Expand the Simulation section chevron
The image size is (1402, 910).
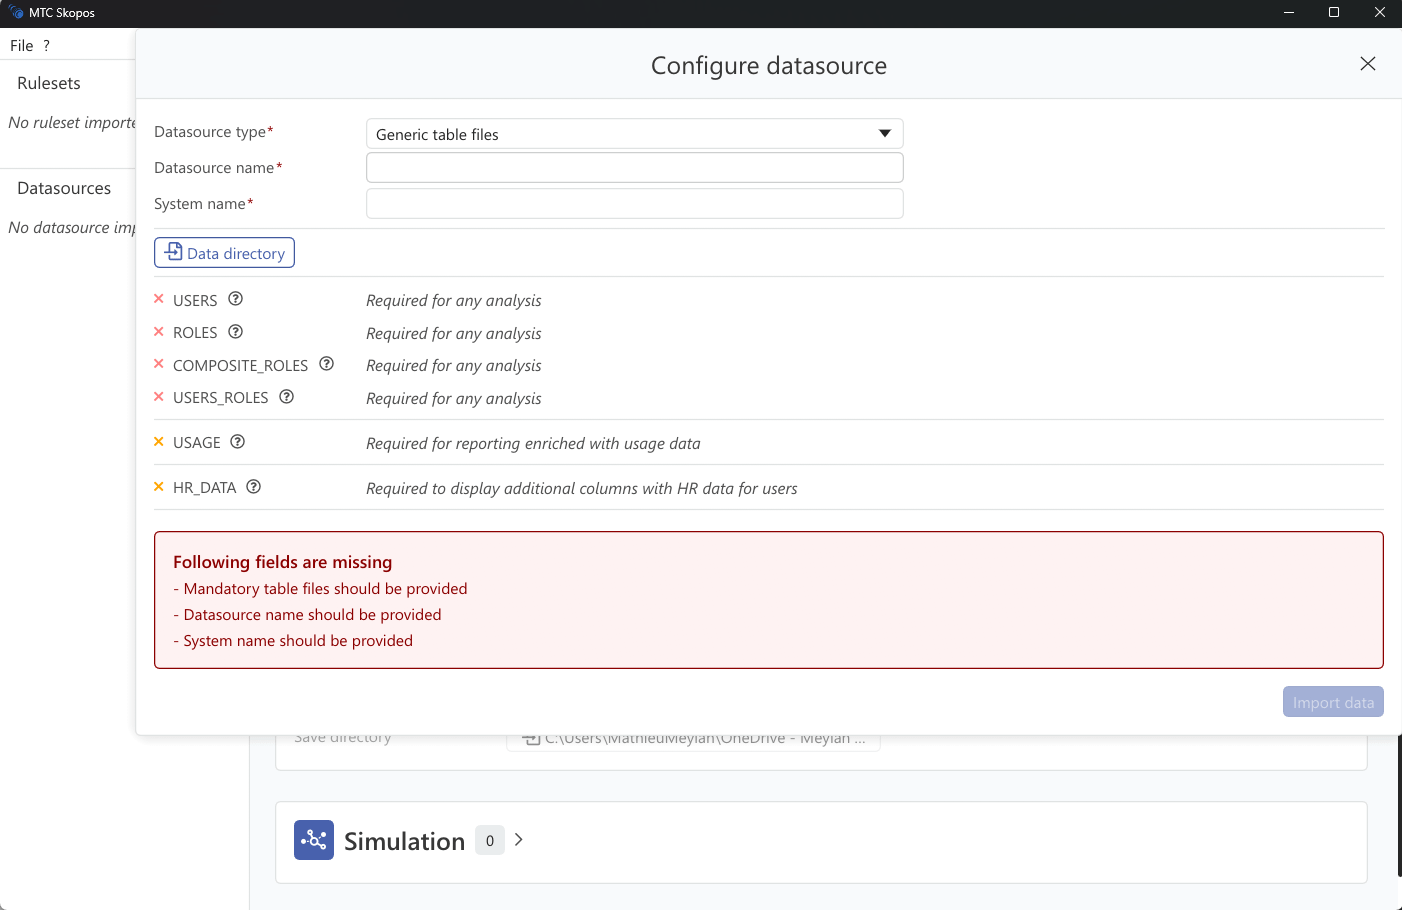[x=518, y=840]
